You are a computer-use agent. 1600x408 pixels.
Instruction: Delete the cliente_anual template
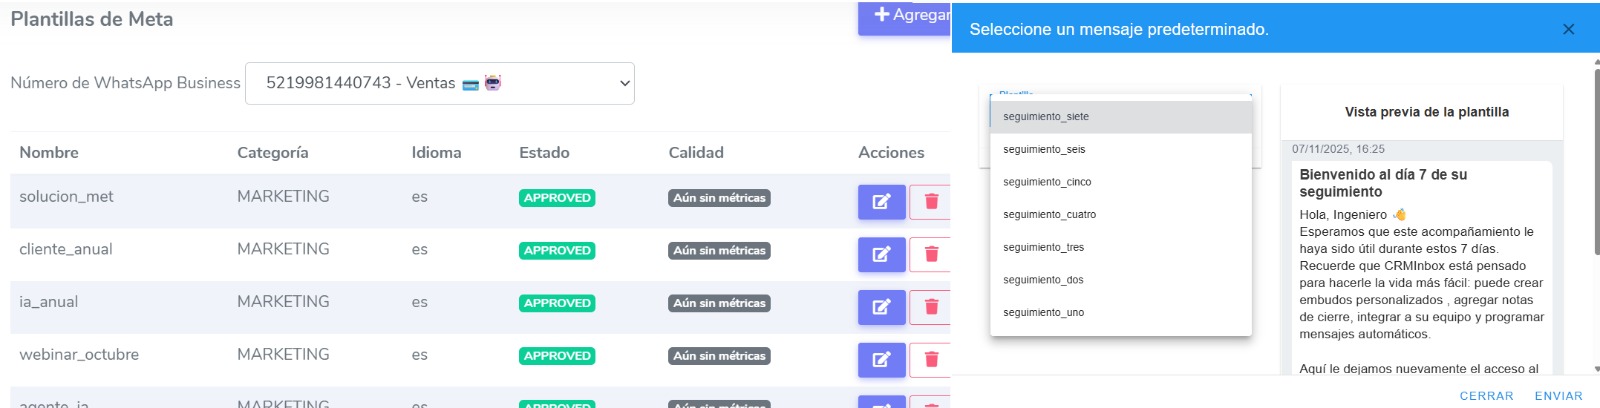point(930,254)
